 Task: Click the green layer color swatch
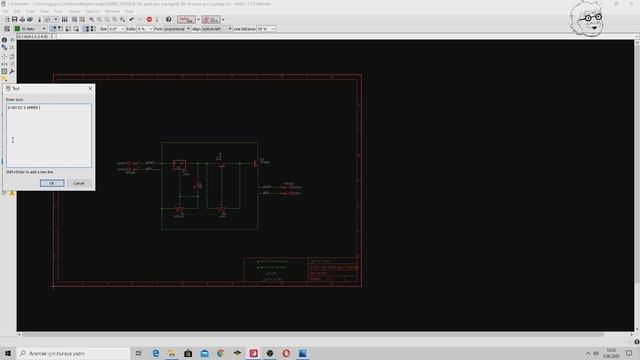17,29
